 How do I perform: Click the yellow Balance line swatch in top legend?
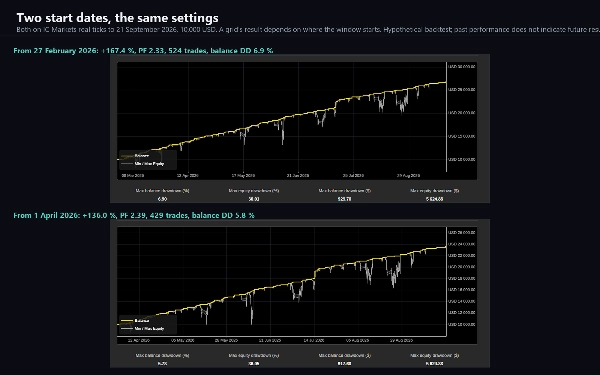point(127,156)
